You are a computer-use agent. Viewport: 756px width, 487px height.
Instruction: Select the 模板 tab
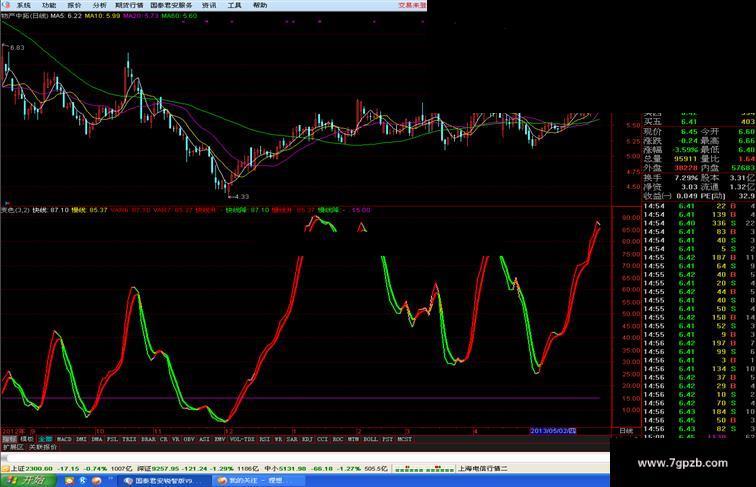tap(27, 439)
